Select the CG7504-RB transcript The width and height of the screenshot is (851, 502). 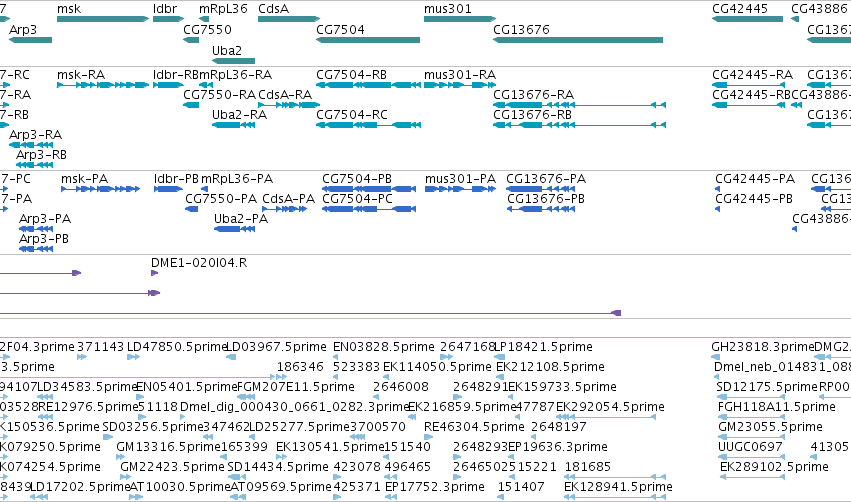tap(368, 85)
